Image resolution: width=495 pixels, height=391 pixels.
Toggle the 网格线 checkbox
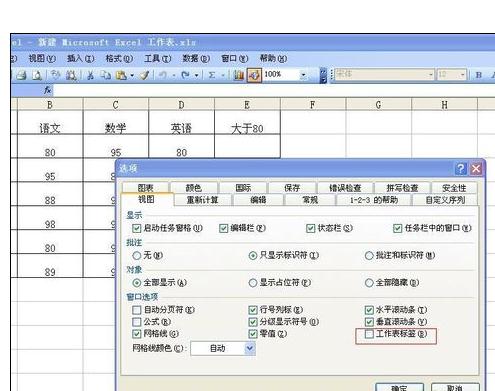(x=136, y=334)
